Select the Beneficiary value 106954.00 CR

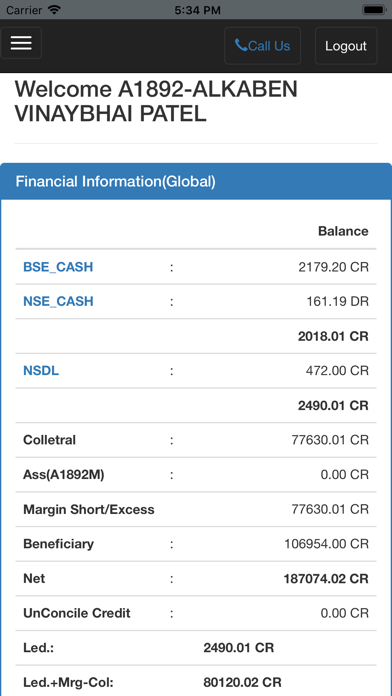pos(326,544)
